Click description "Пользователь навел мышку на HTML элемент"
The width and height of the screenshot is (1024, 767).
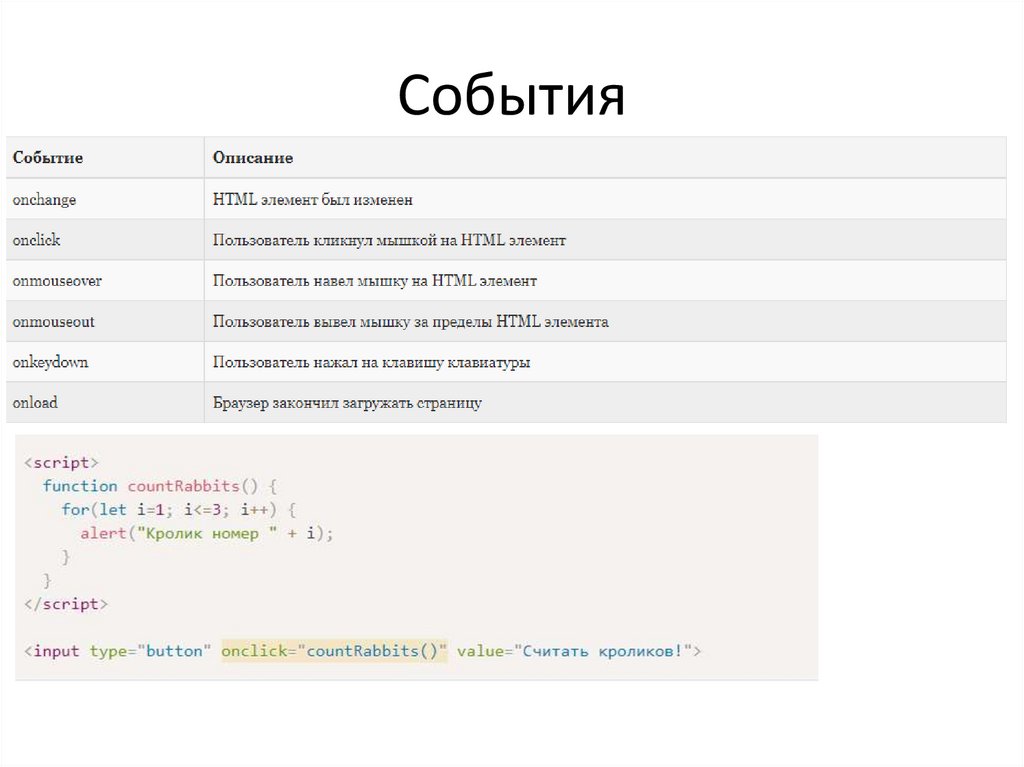(x=375, y=281)
